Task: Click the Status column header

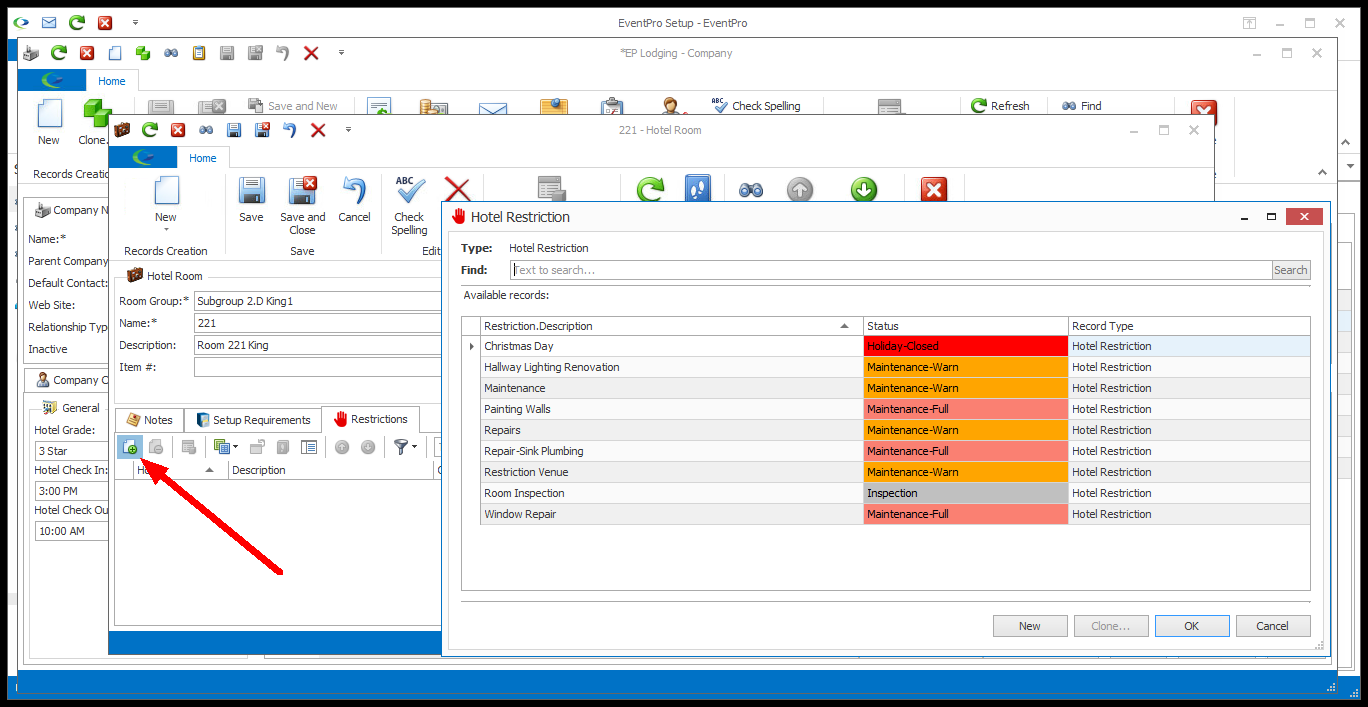Action: coord(966,326)
